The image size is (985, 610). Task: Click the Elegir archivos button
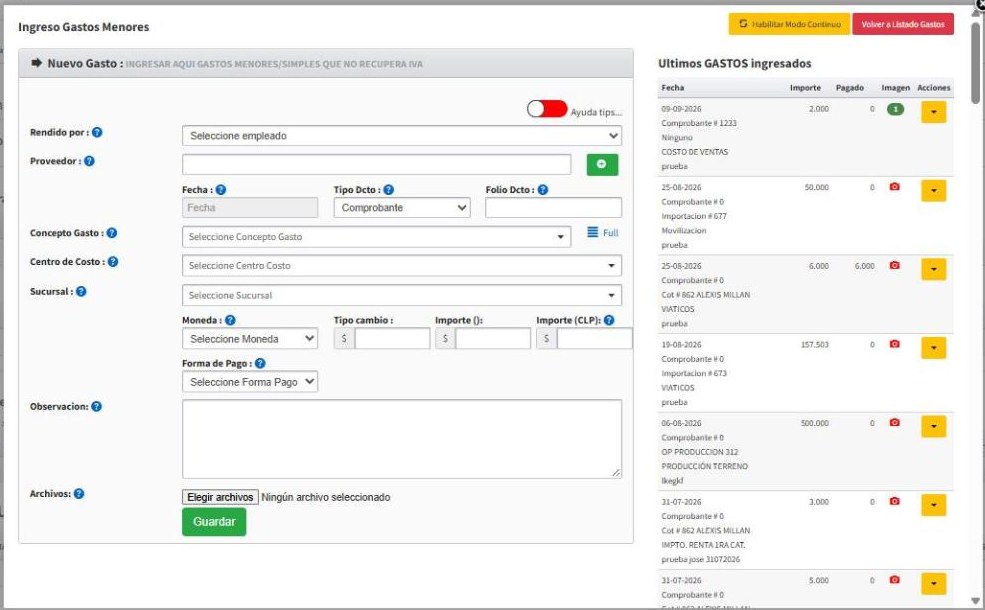click(220, 497)
